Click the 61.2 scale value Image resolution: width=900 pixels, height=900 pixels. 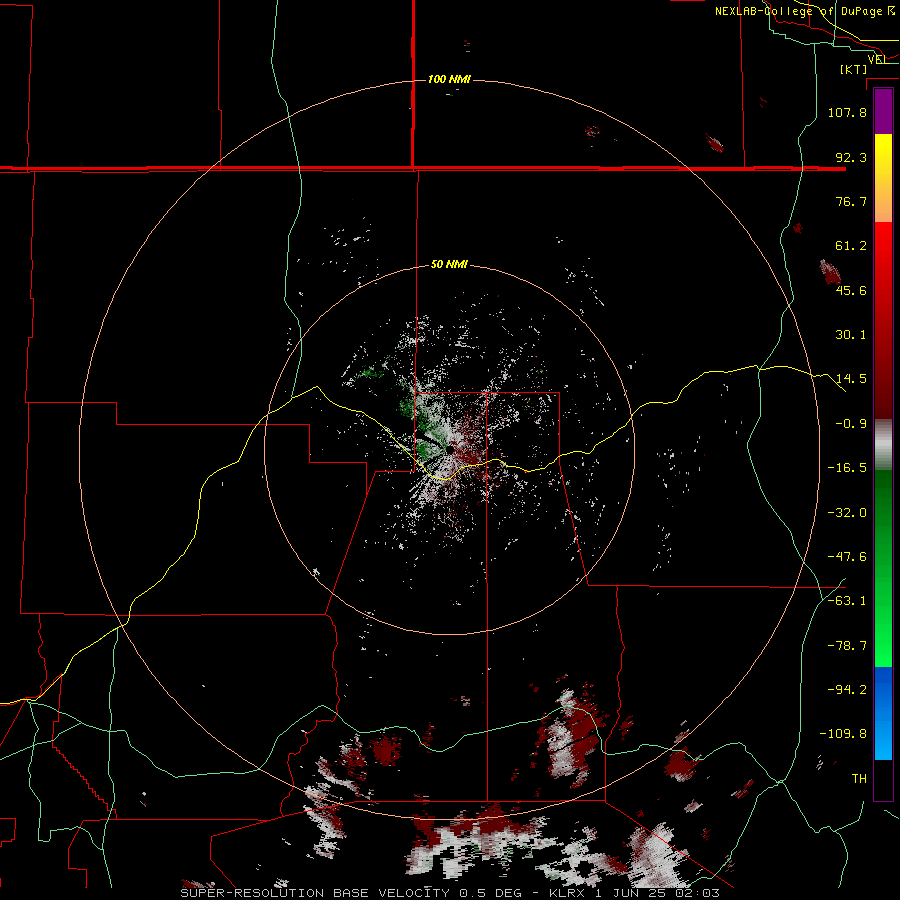click(x=851, y=246)
